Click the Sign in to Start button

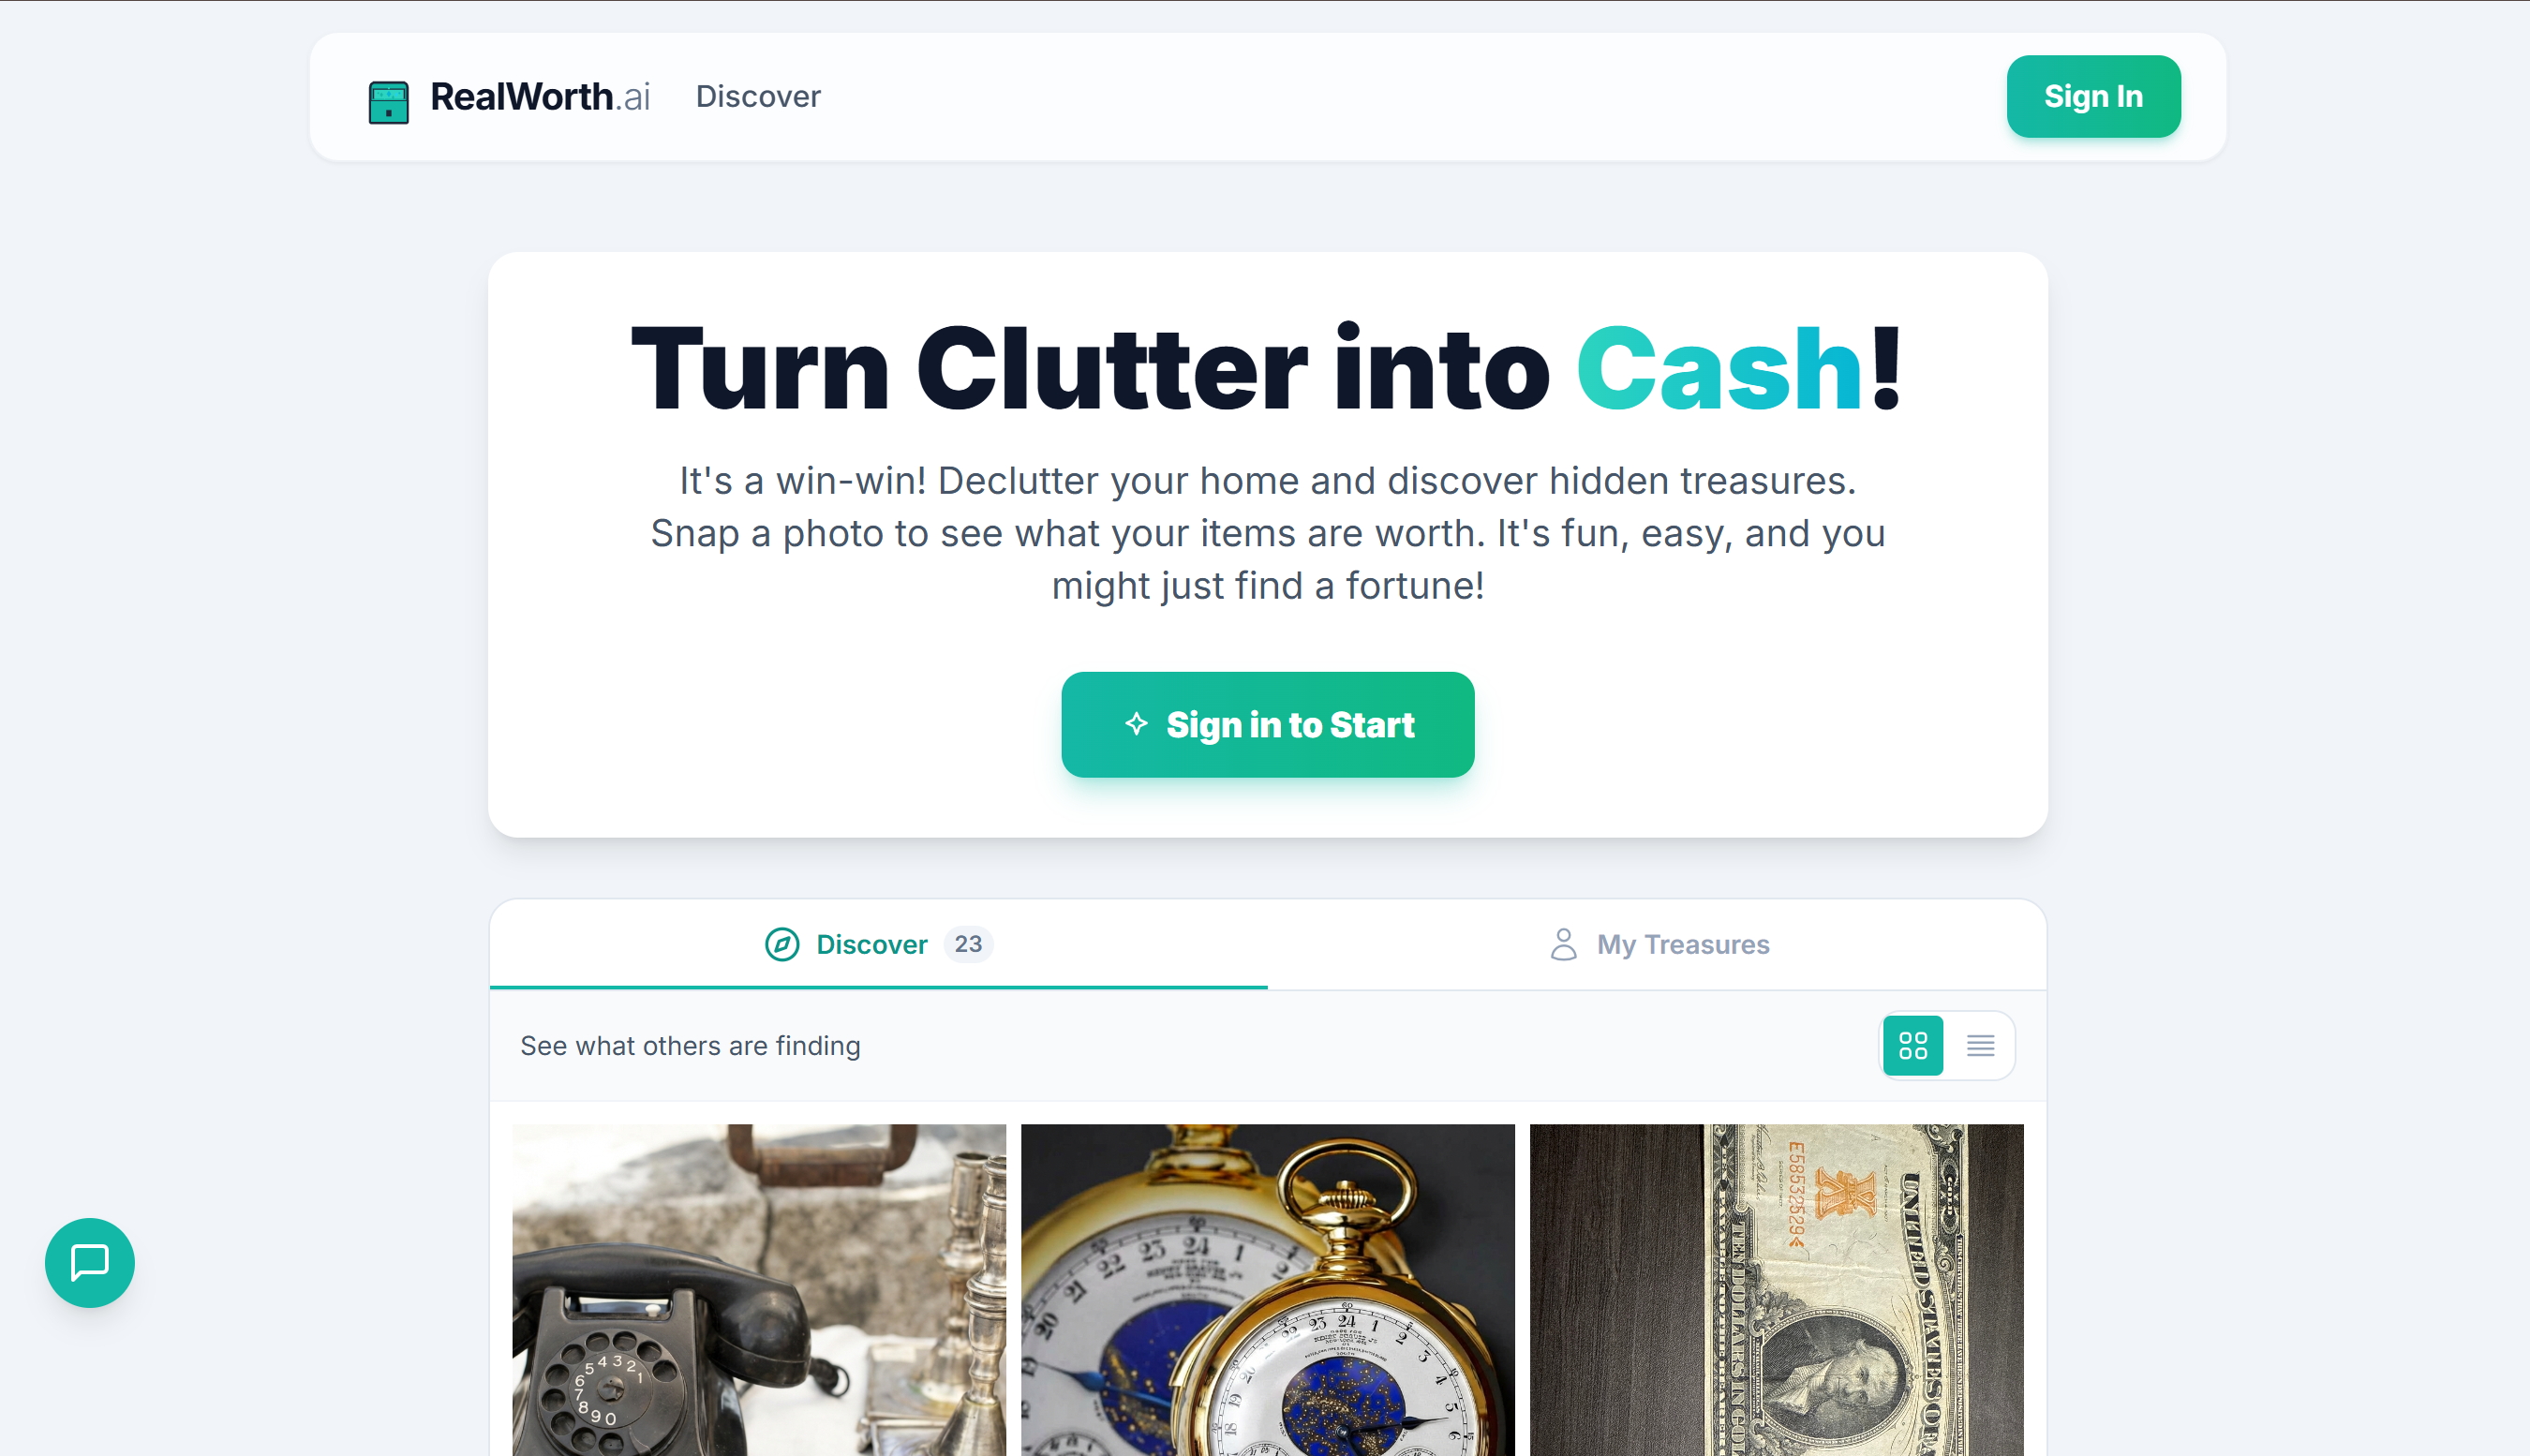pos(1268,724)
